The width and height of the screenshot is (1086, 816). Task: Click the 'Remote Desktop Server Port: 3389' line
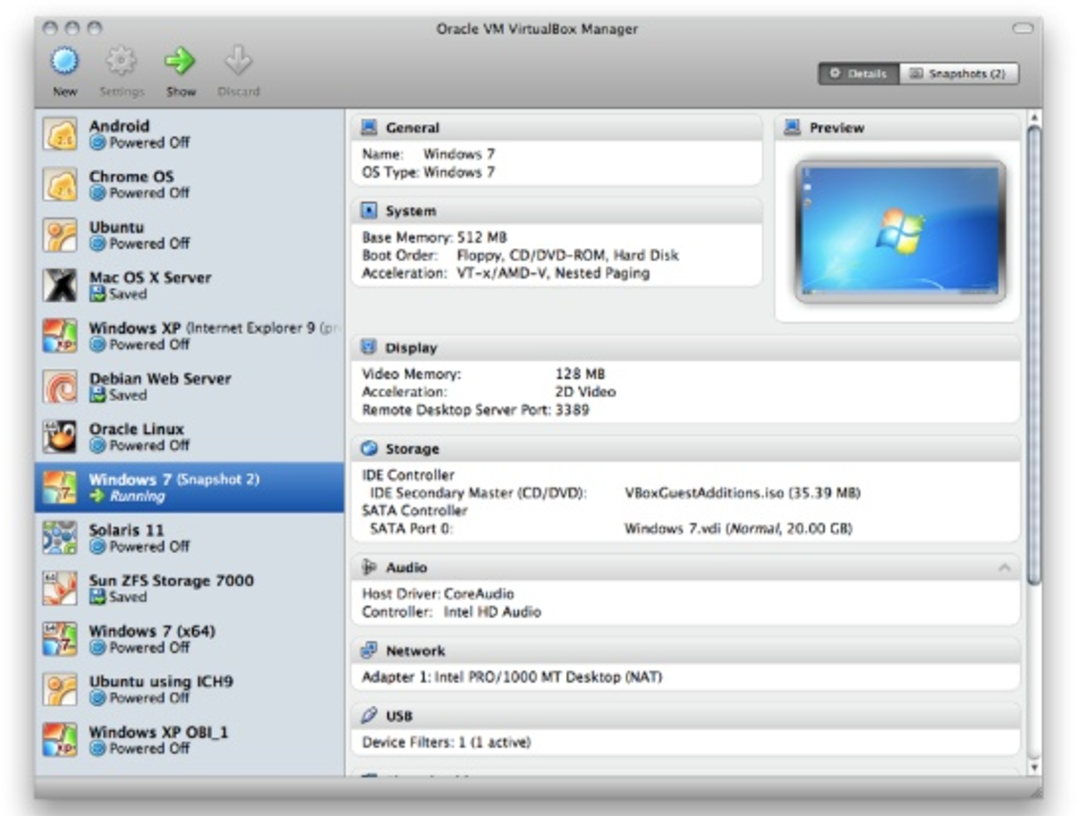(475, 410)
